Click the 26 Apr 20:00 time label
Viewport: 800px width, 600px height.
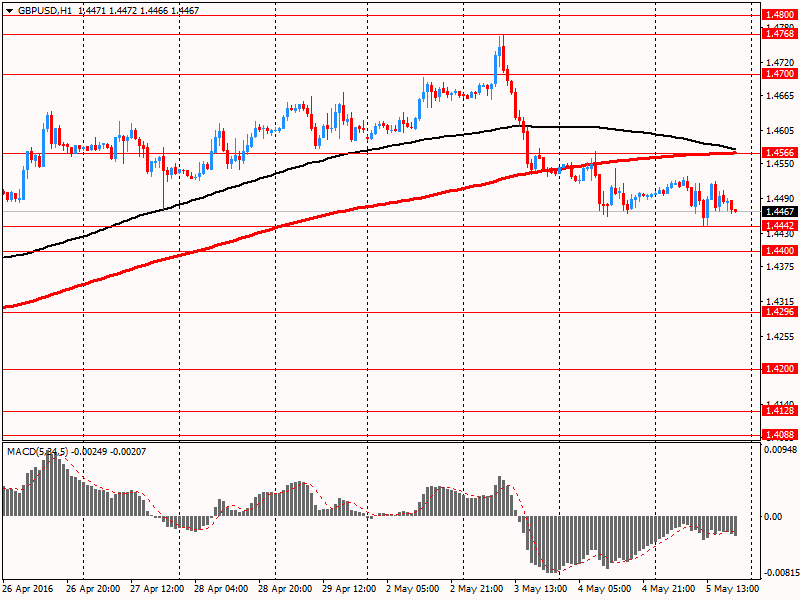[93, 589]
